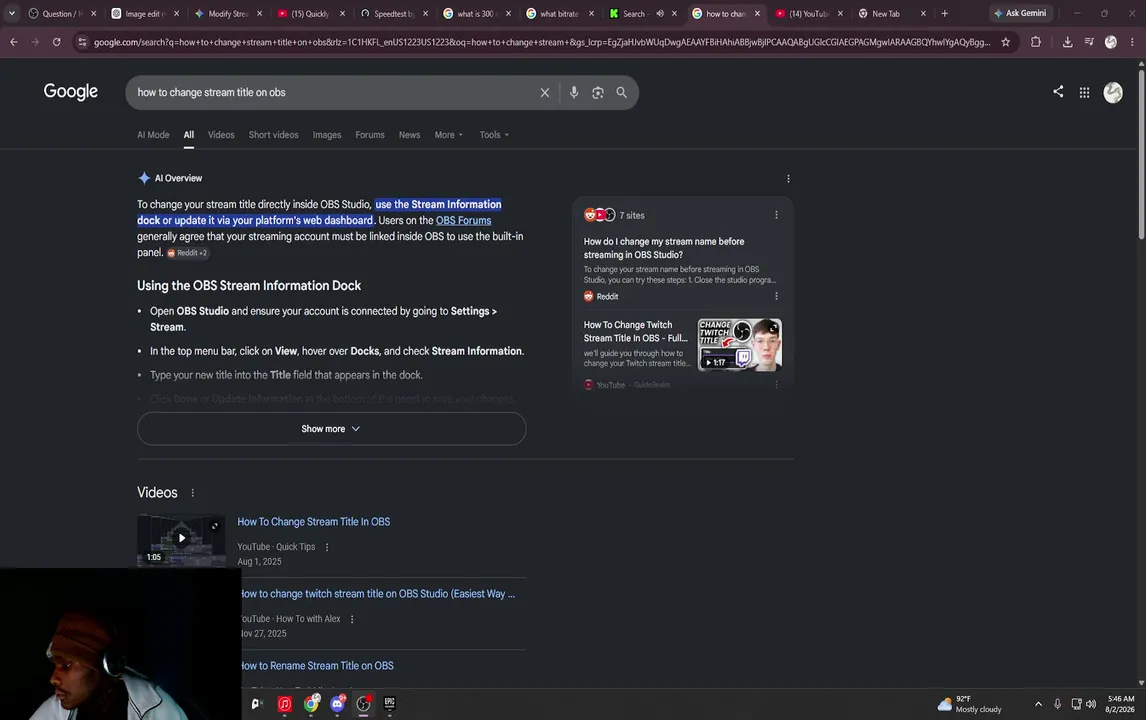Open the OBS Forums link
This screenshot has width=1146, height=720.
coord(463,220)
